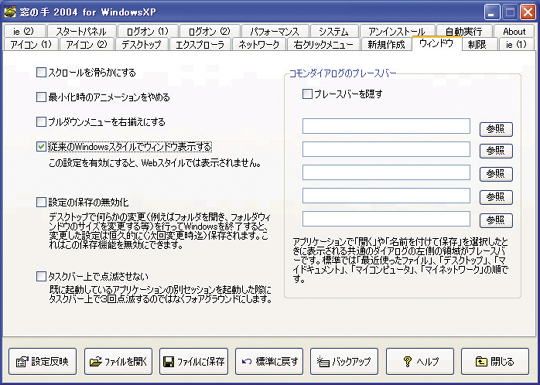Open help with the ヘルプ button

[x=420, y=361]
